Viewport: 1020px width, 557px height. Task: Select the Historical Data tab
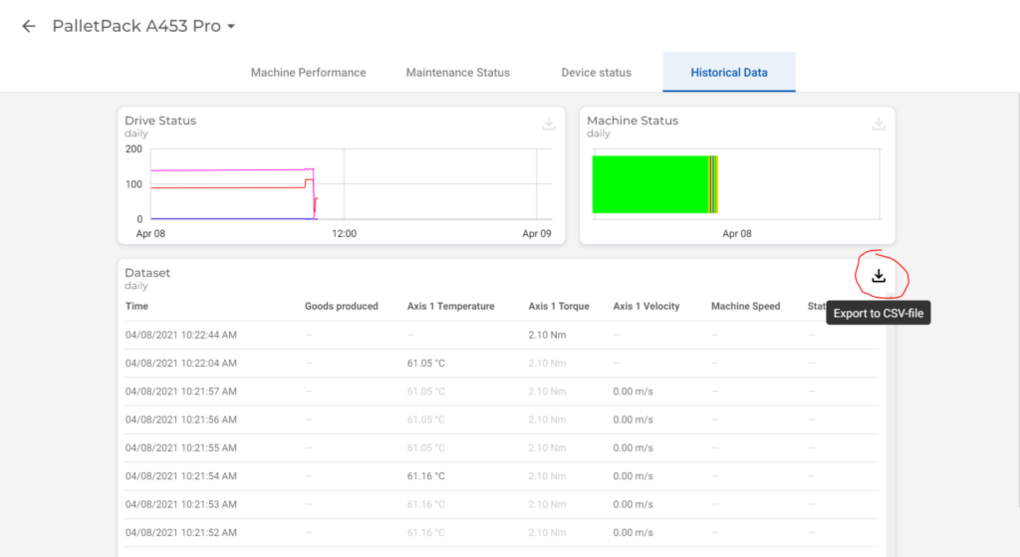click(x=729, y=72)
